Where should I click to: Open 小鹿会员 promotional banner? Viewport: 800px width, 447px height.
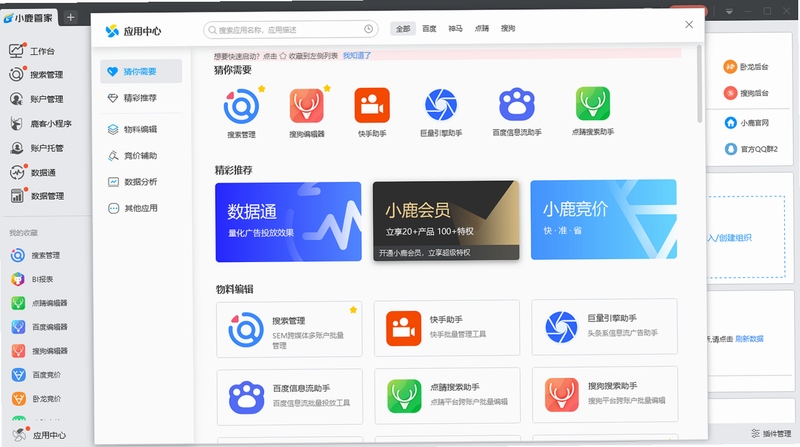[446, 220]
